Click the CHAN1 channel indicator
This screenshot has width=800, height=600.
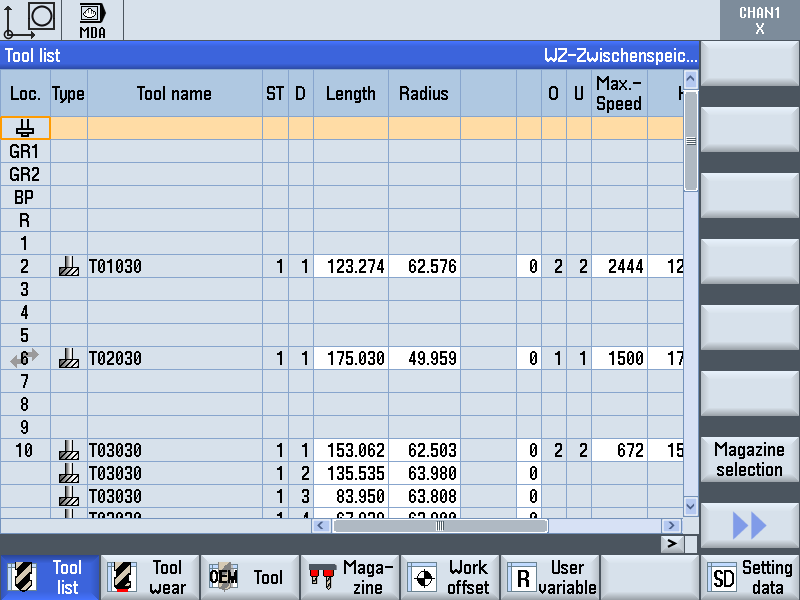[759, 20]
